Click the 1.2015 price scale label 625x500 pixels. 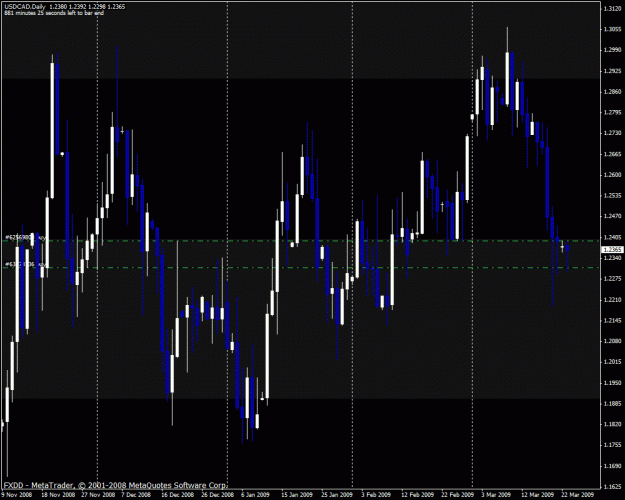click(x=613, y=362)
